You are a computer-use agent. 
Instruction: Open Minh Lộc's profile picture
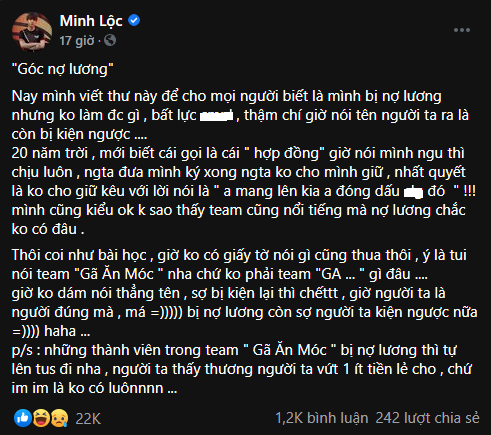click(x=32, y=32)
